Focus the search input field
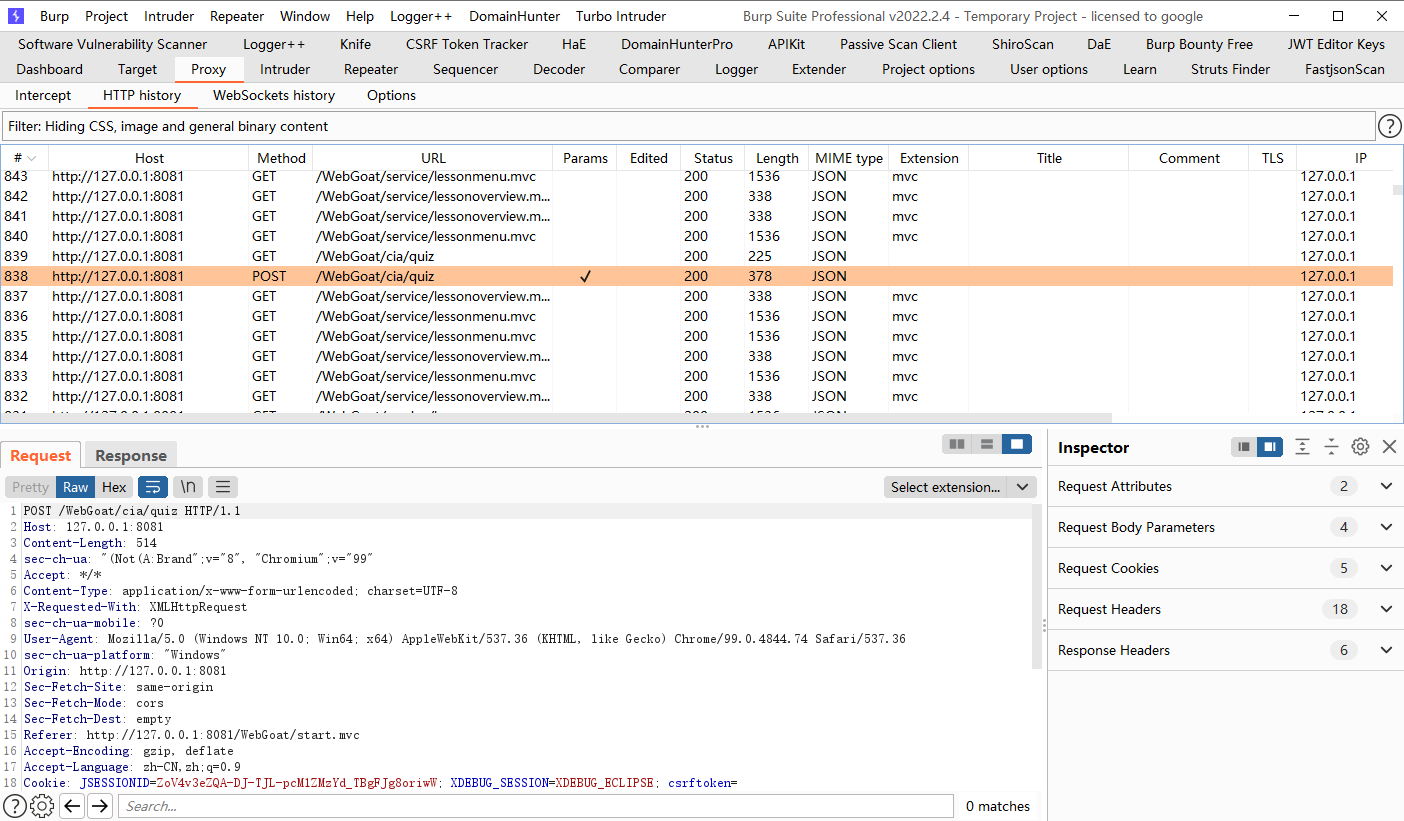Viewport: 1404px width, 821px height. coord(535,806)
